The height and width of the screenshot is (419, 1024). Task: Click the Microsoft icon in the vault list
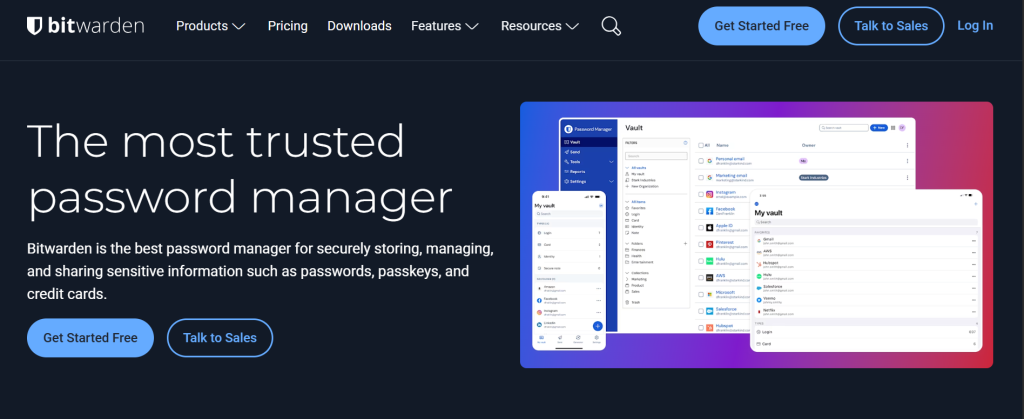point(709,294)
